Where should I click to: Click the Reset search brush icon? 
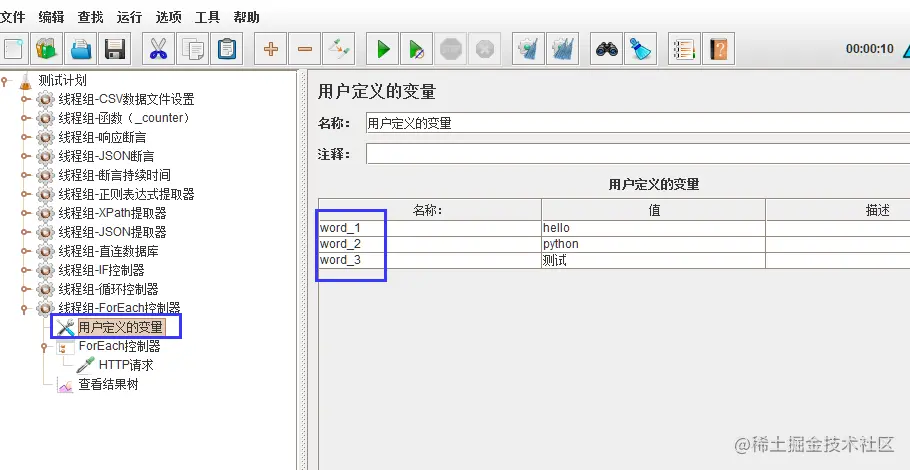point(640,49)
